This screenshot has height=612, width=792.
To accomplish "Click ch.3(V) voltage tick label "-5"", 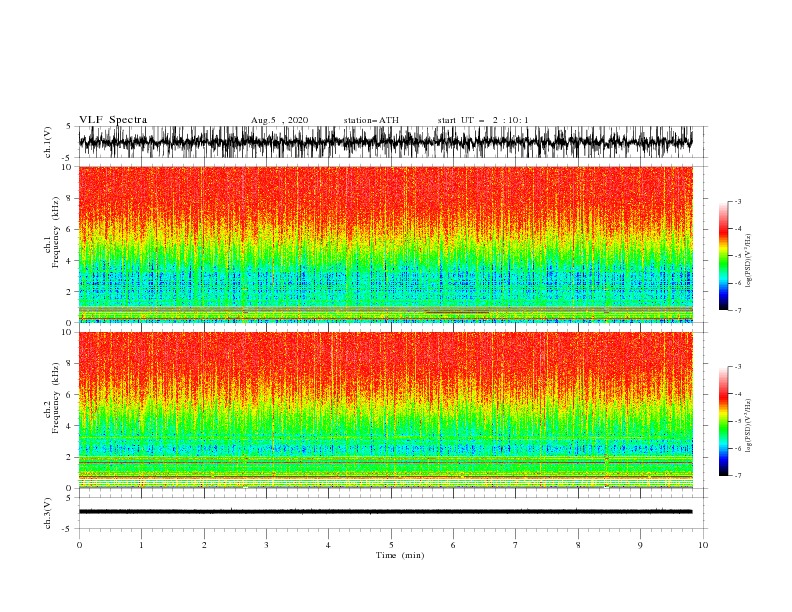I will (x=68, y=529).
